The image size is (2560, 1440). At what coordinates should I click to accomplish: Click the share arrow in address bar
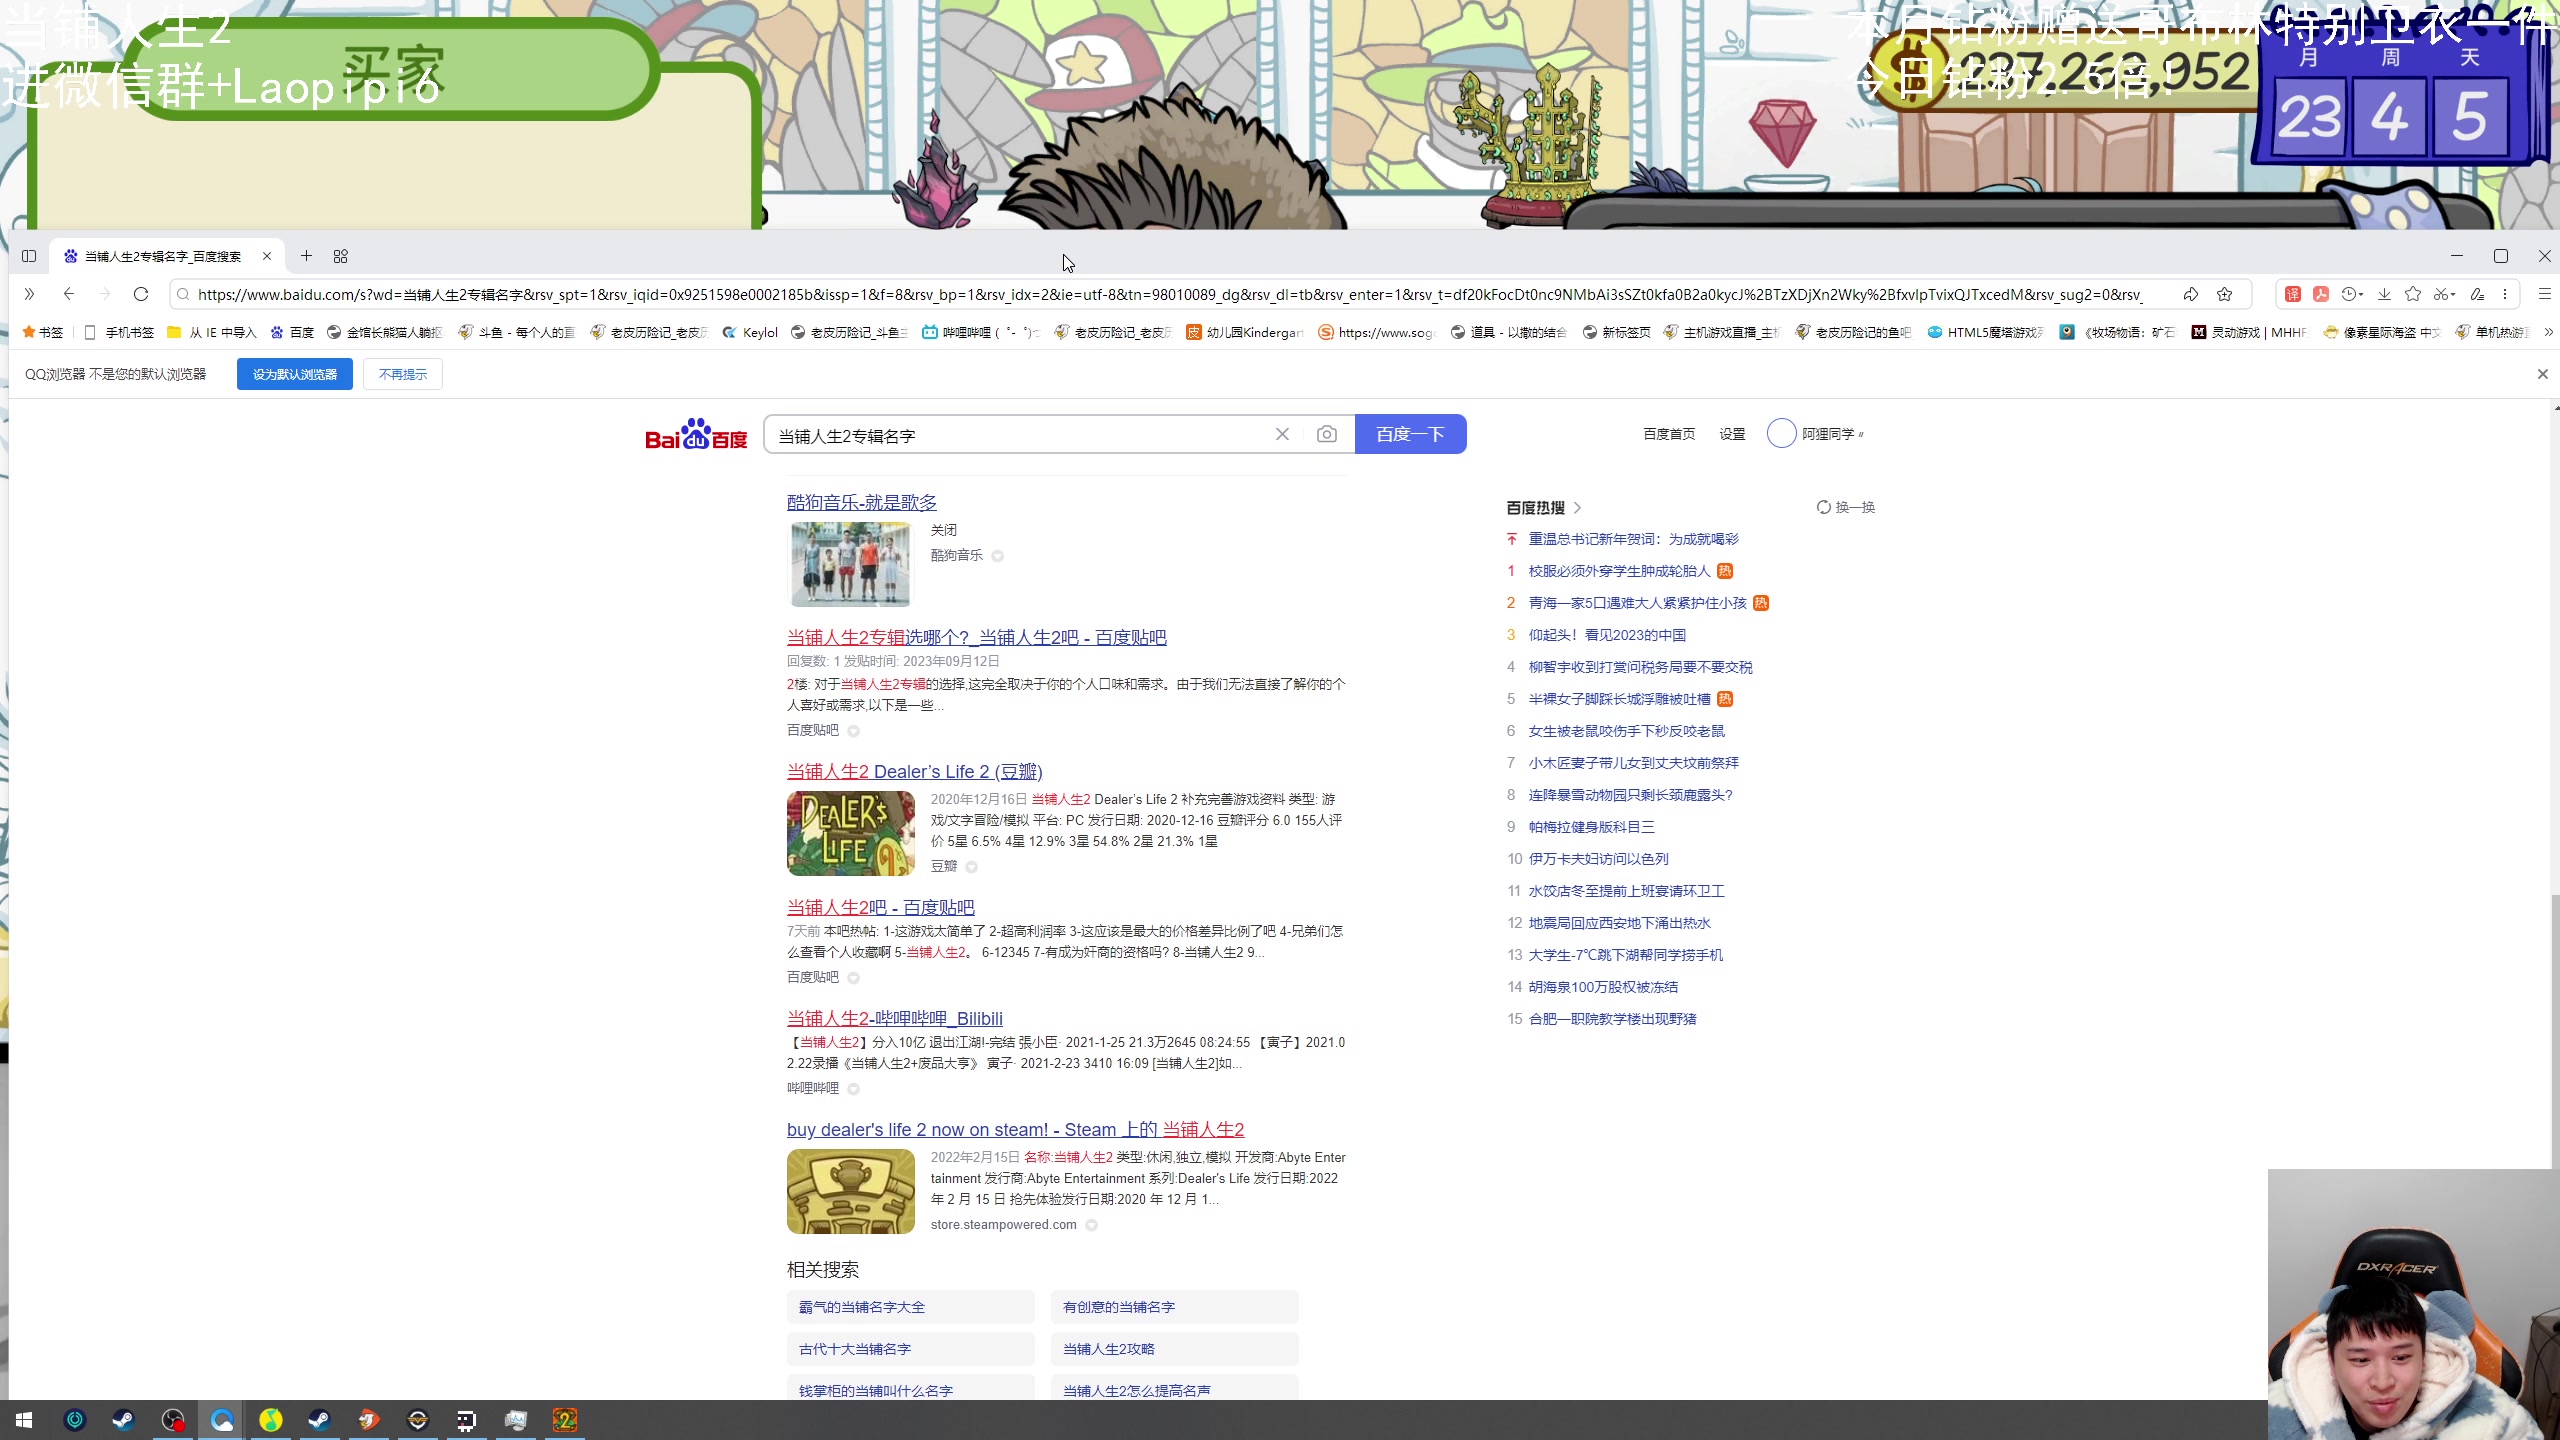[2190, 294]
